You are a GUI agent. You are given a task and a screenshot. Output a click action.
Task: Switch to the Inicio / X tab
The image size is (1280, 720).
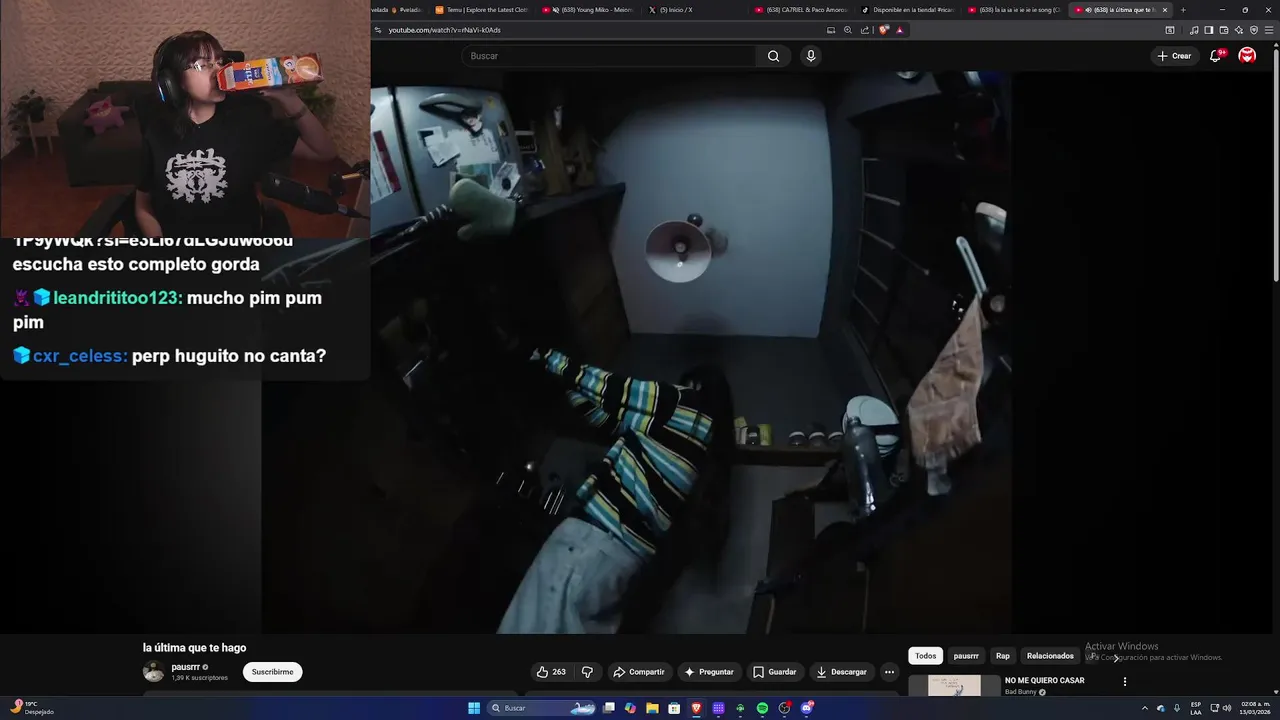click(x=695, y=10)
